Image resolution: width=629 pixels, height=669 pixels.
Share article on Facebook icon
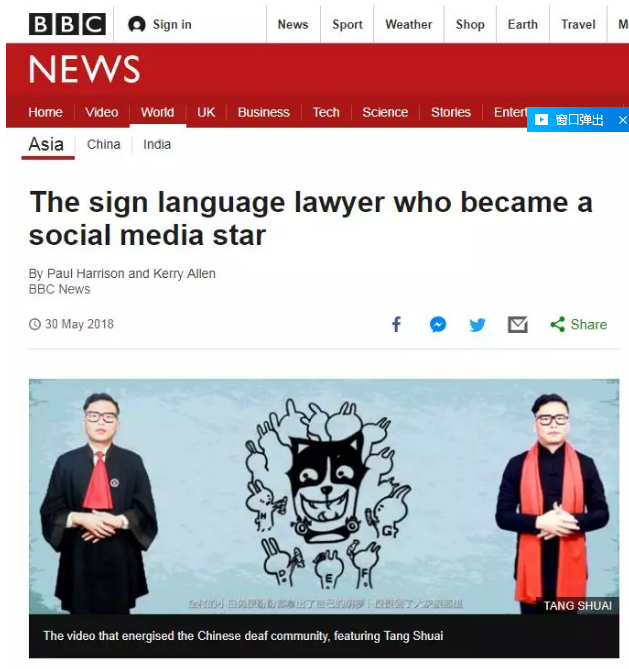tap(396, 324)
